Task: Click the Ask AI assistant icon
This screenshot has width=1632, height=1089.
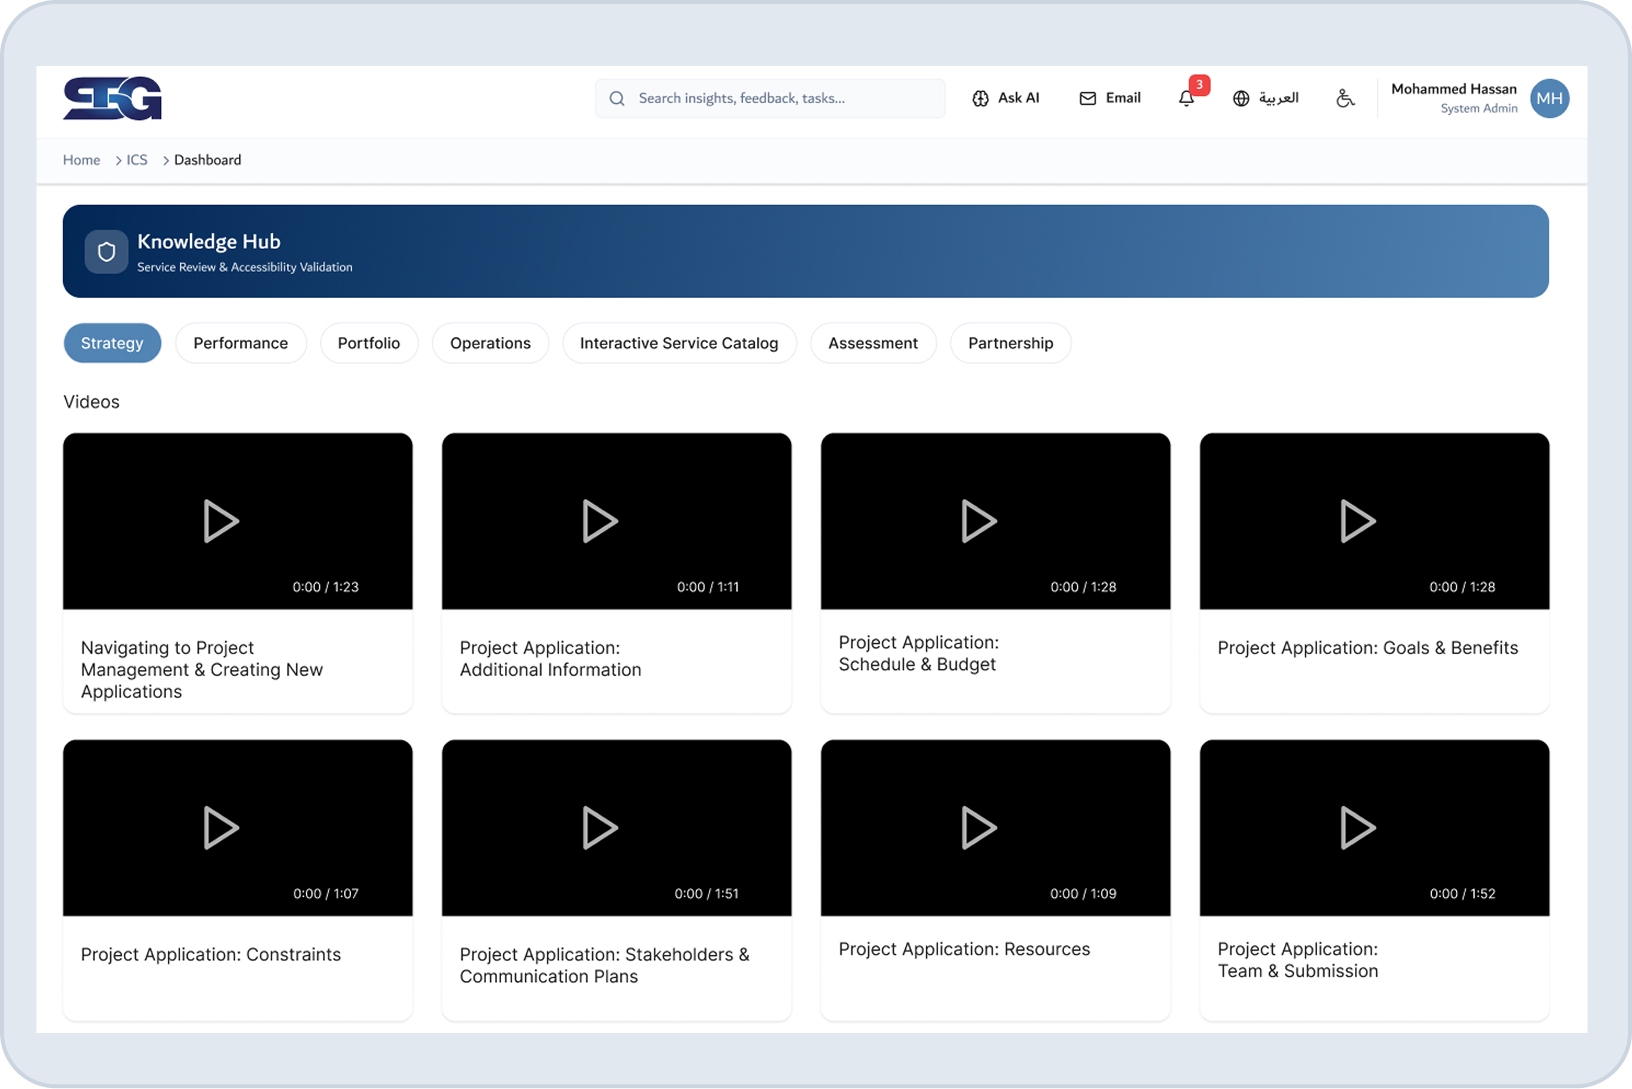Action: (981, 98)
